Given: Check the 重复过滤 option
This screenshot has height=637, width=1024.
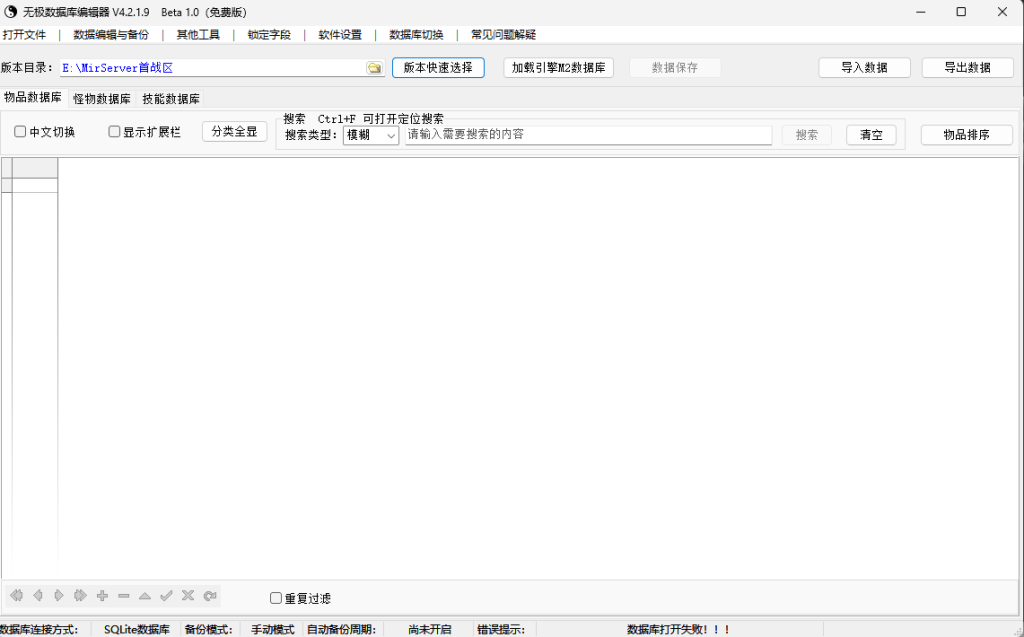Looking at the screenshot, I should pos(276,599).
